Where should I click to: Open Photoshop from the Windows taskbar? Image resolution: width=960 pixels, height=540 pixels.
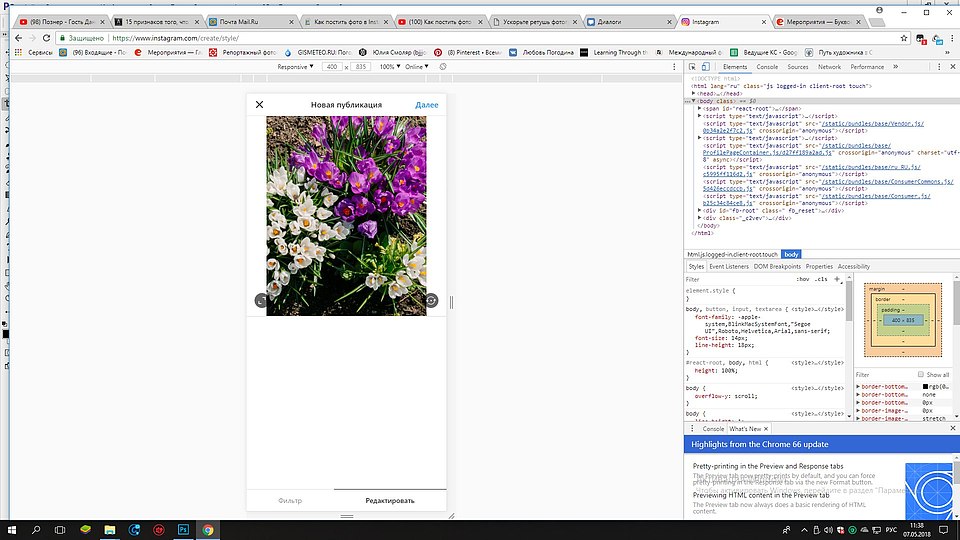coord(183,529)
